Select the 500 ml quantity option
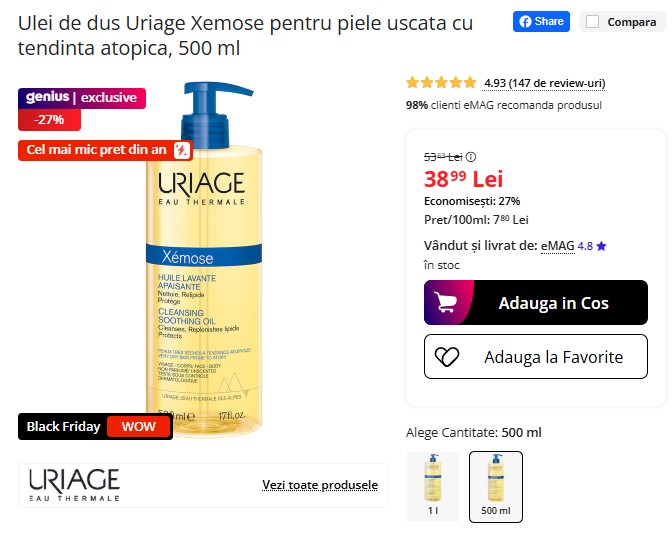Viewport: 672px width, 536px height. tap(496, 486)
